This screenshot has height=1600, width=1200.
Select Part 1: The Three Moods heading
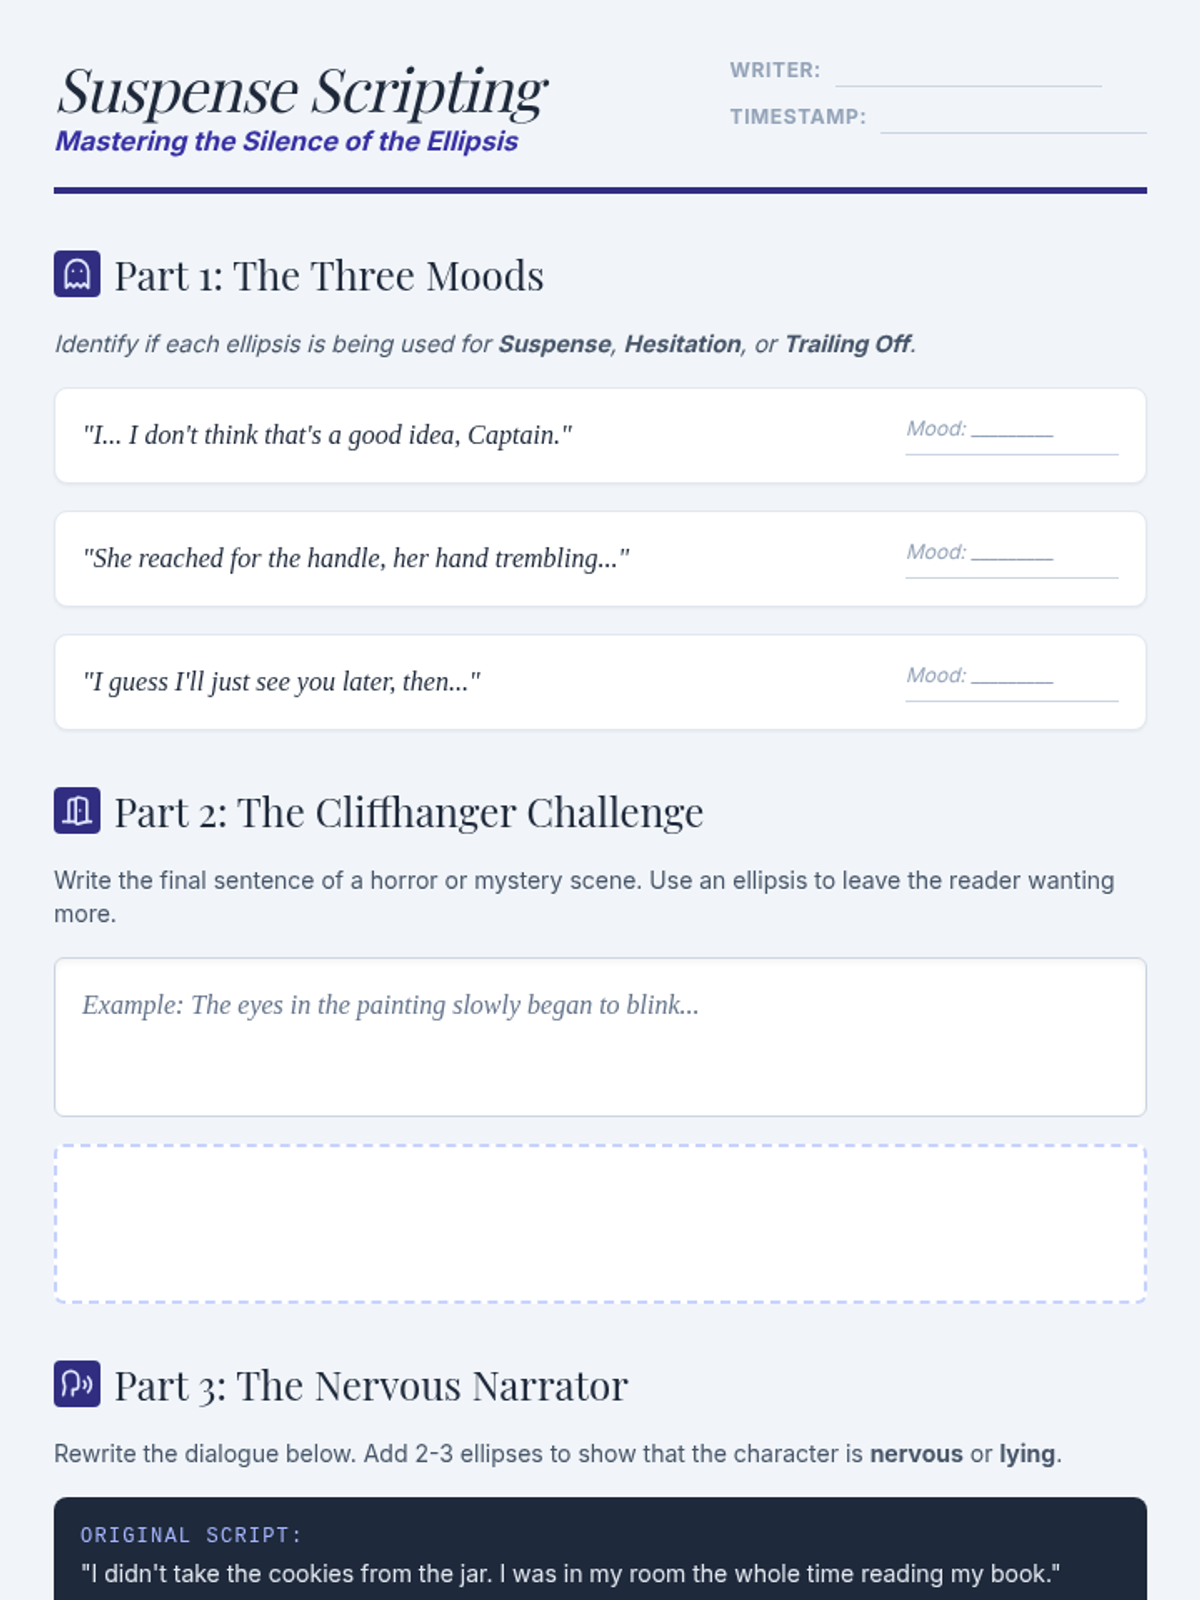[x=328, y=276]
